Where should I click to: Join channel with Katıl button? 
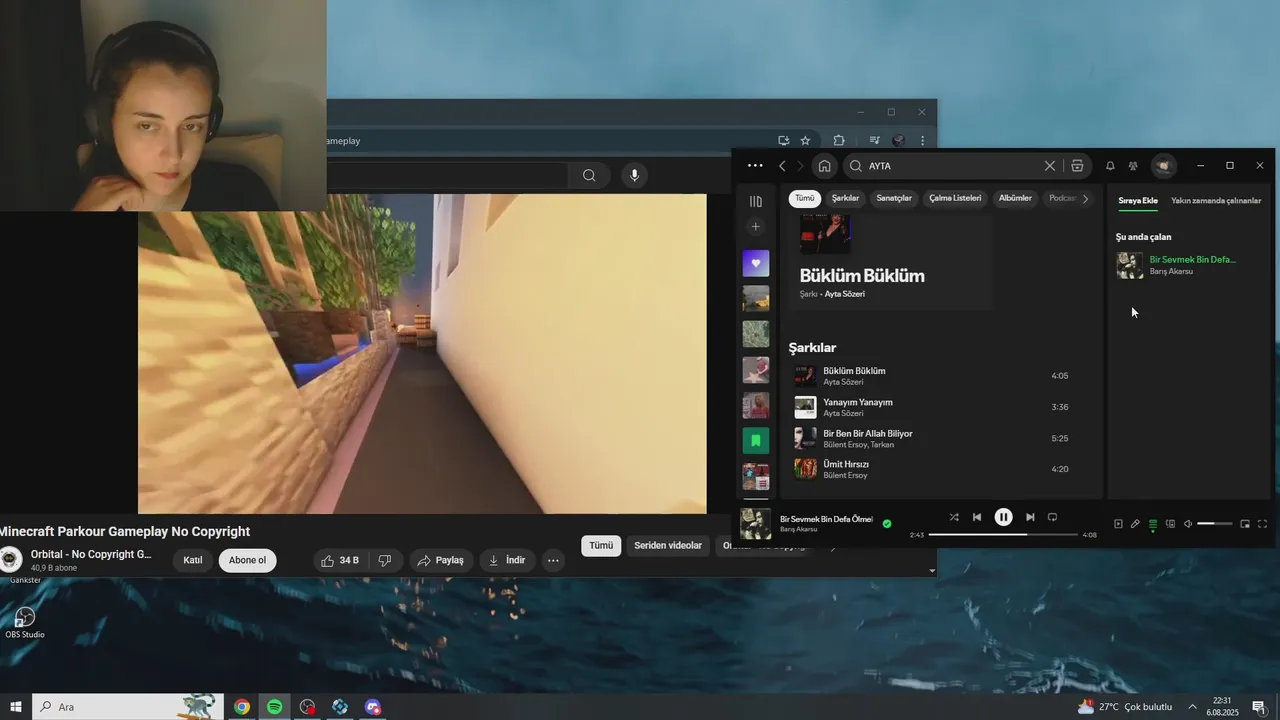click(x=193, y=560)
